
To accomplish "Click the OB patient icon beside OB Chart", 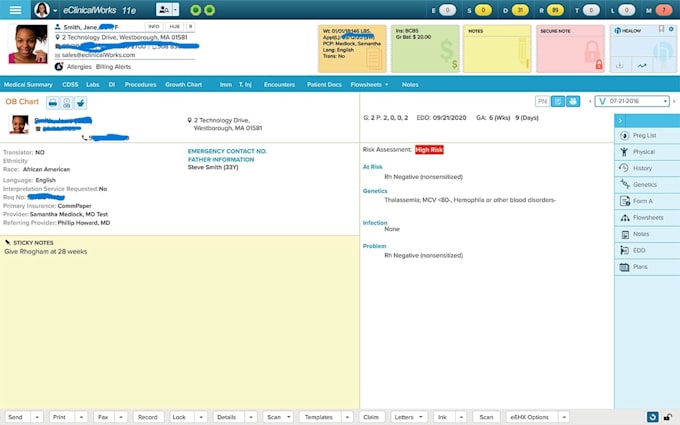I will click(66, 103).
